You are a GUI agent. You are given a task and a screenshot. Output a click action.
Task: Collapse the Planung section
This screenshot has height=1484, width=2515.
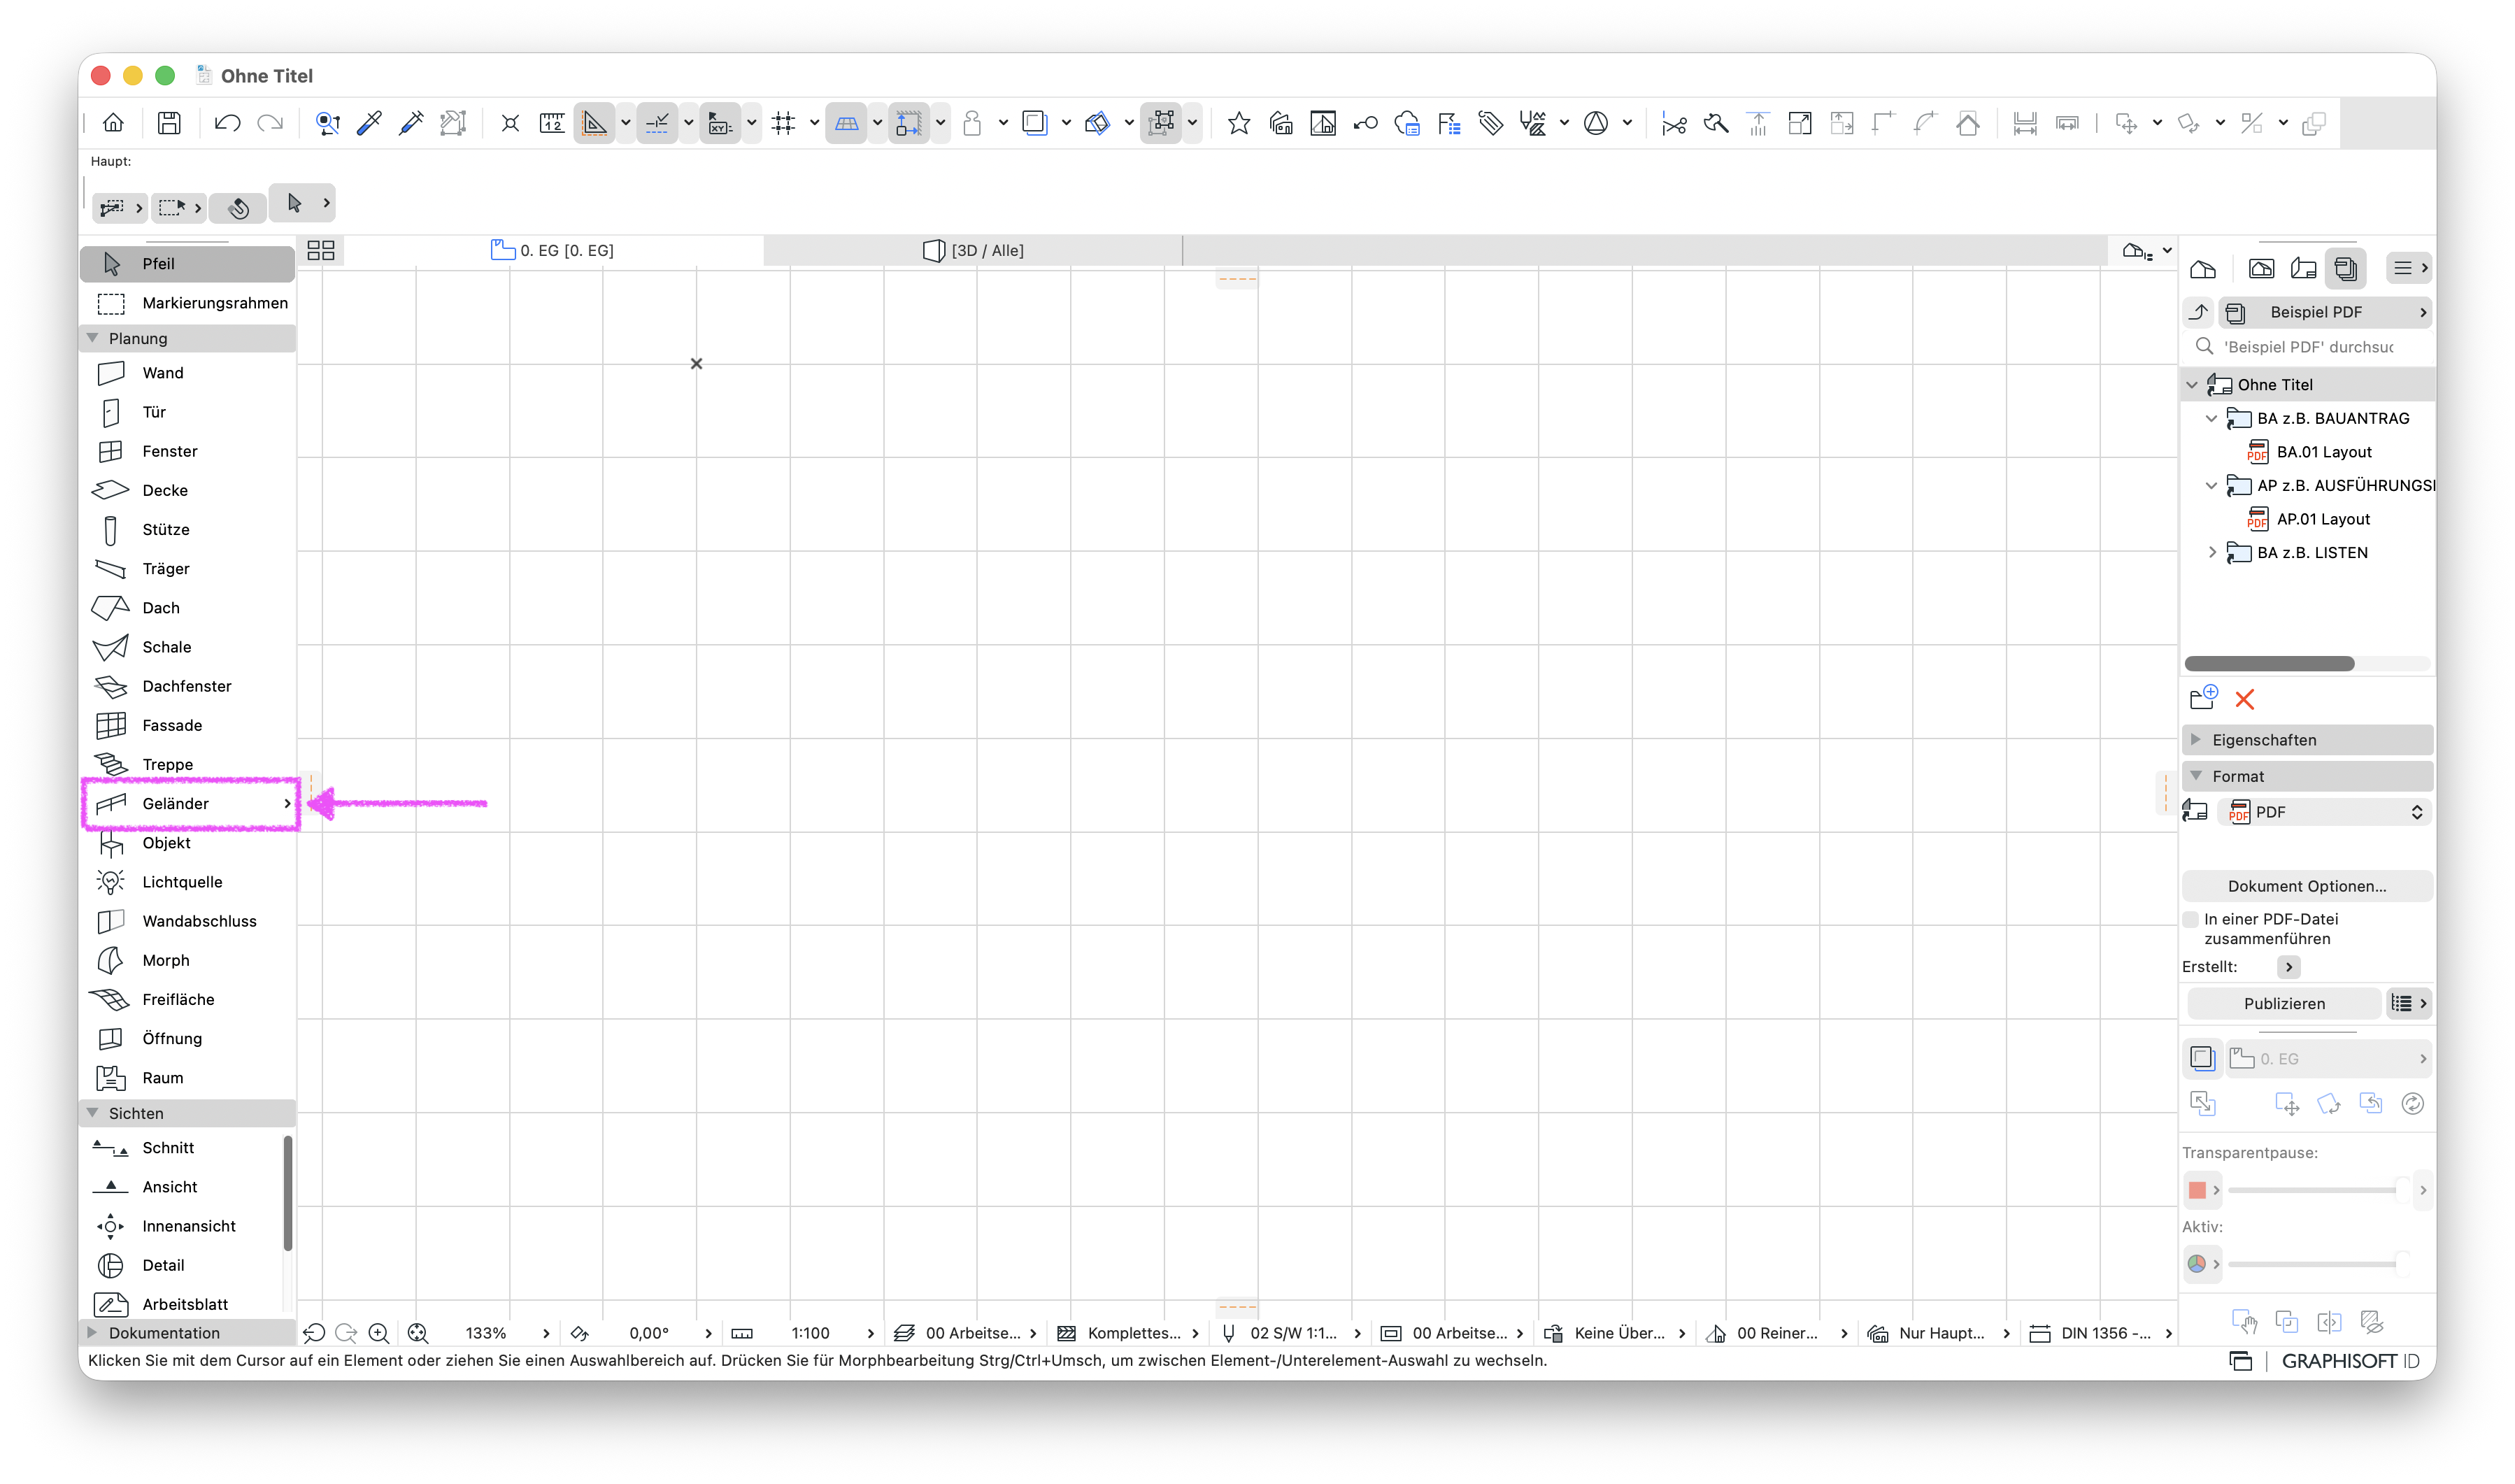coord(93,338)
